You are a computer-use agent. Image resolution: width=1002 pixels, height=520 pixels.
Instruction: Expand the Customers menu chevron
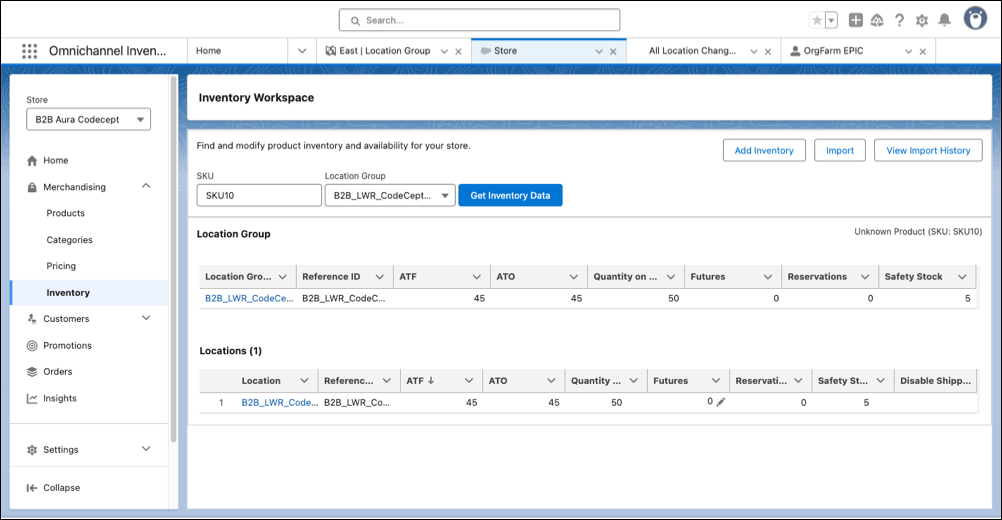[x=146, y=318]
